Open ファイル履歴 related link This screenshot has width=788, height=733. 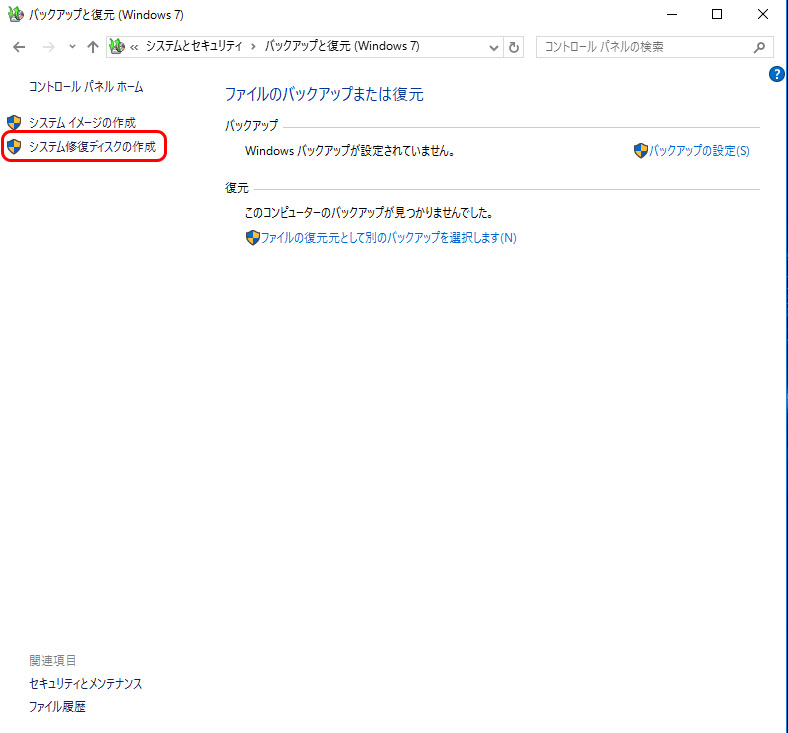click(x=57, y=707)
